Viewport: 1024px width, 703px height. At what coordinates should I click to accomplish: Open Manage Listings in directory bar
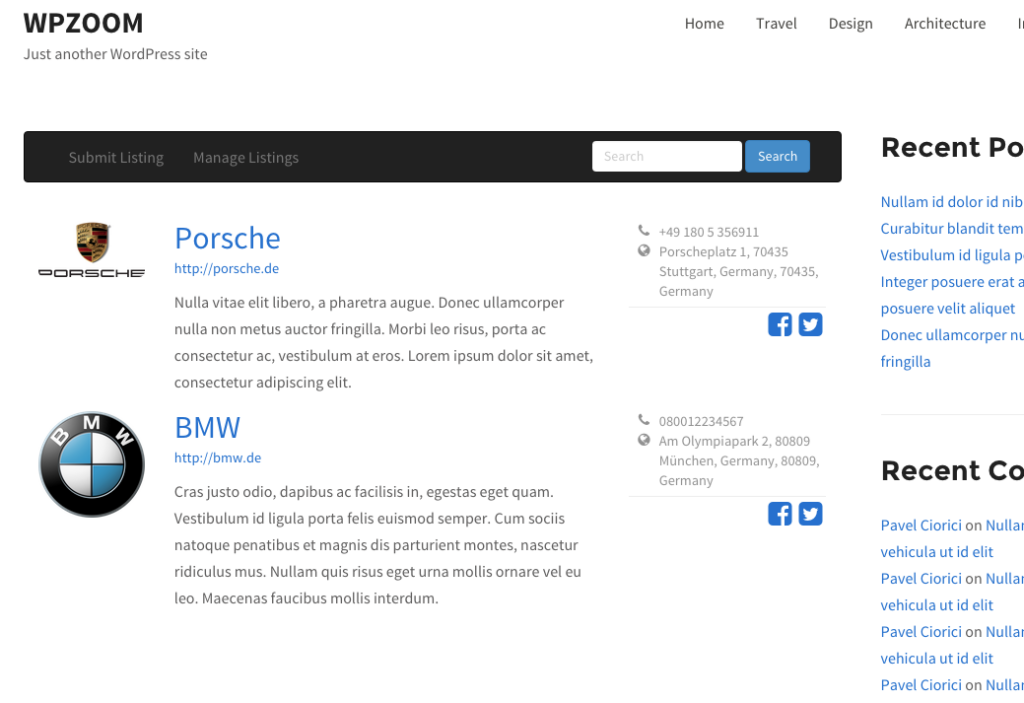tap(246, 157)
